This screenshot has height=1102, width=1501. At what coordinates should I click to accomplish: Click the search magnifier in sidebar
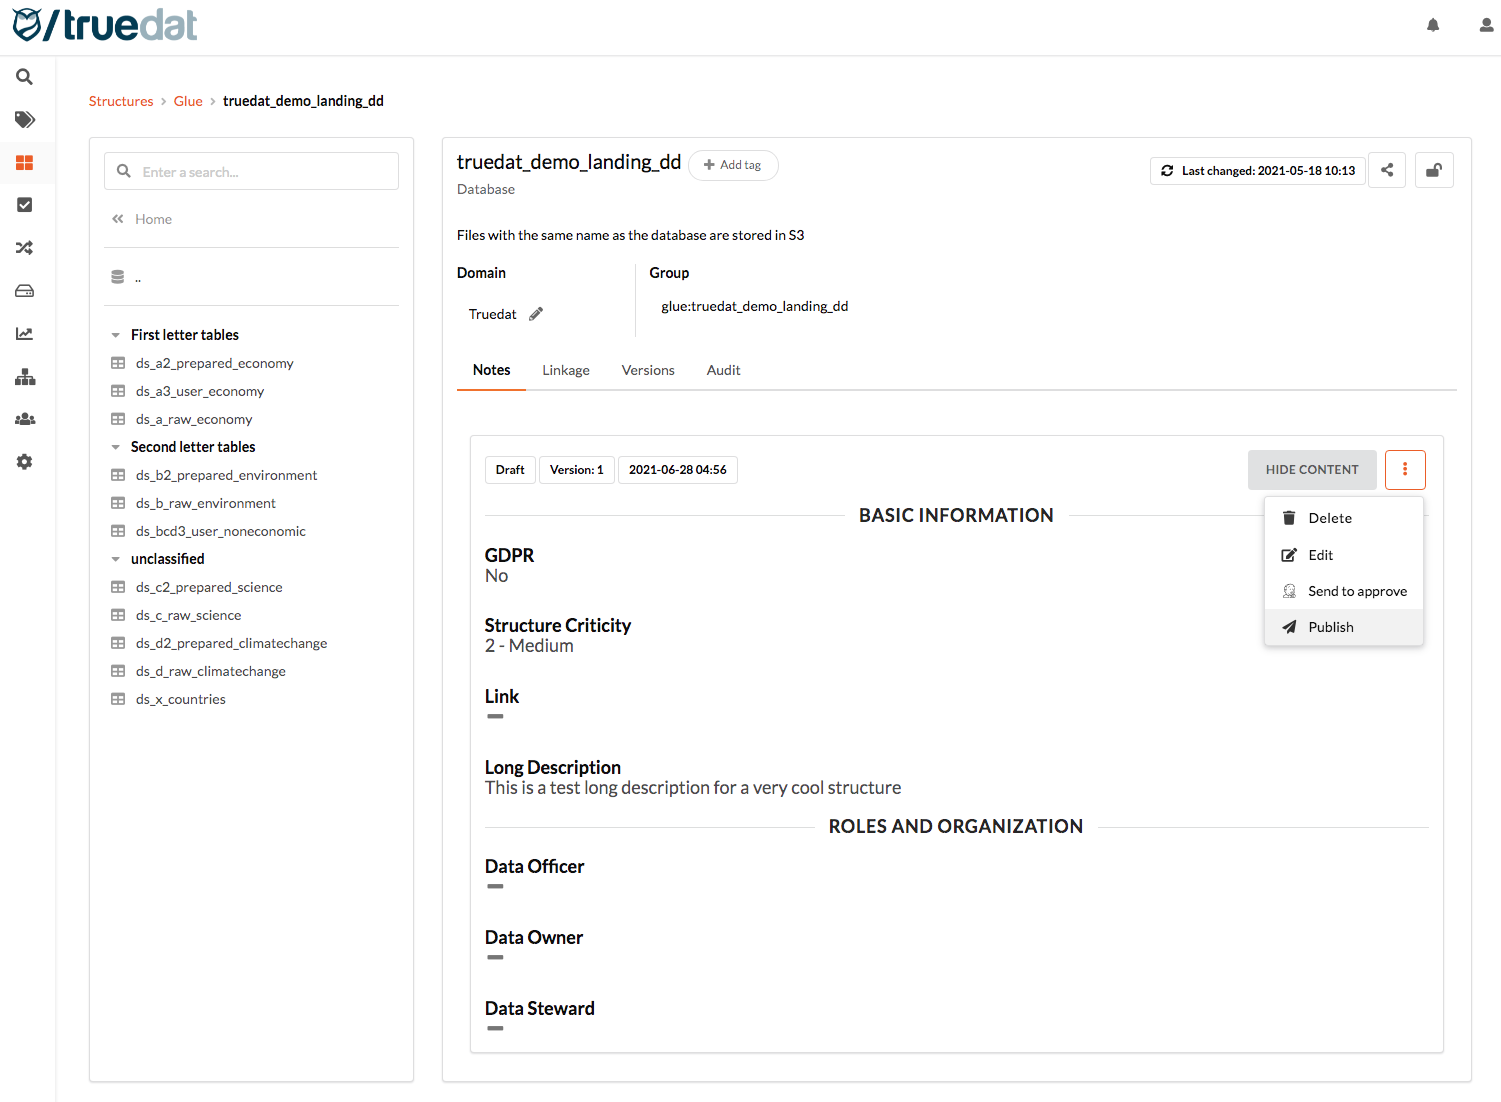coord(25,77)
